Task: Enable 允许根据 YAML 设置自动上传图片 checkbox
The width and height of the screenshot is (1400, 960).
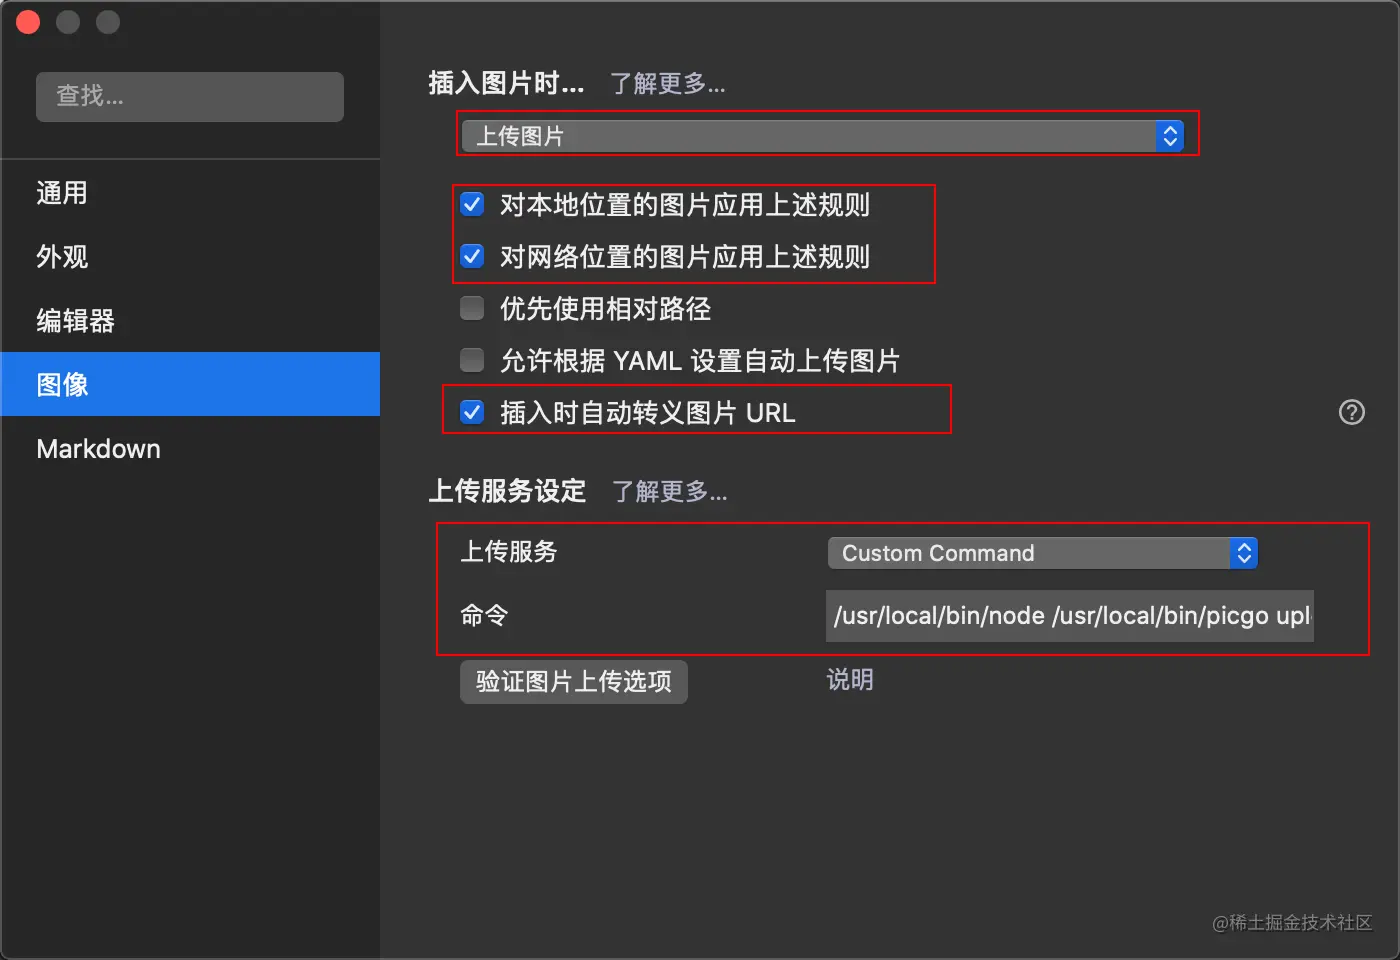Action: (x=472, y=360)
